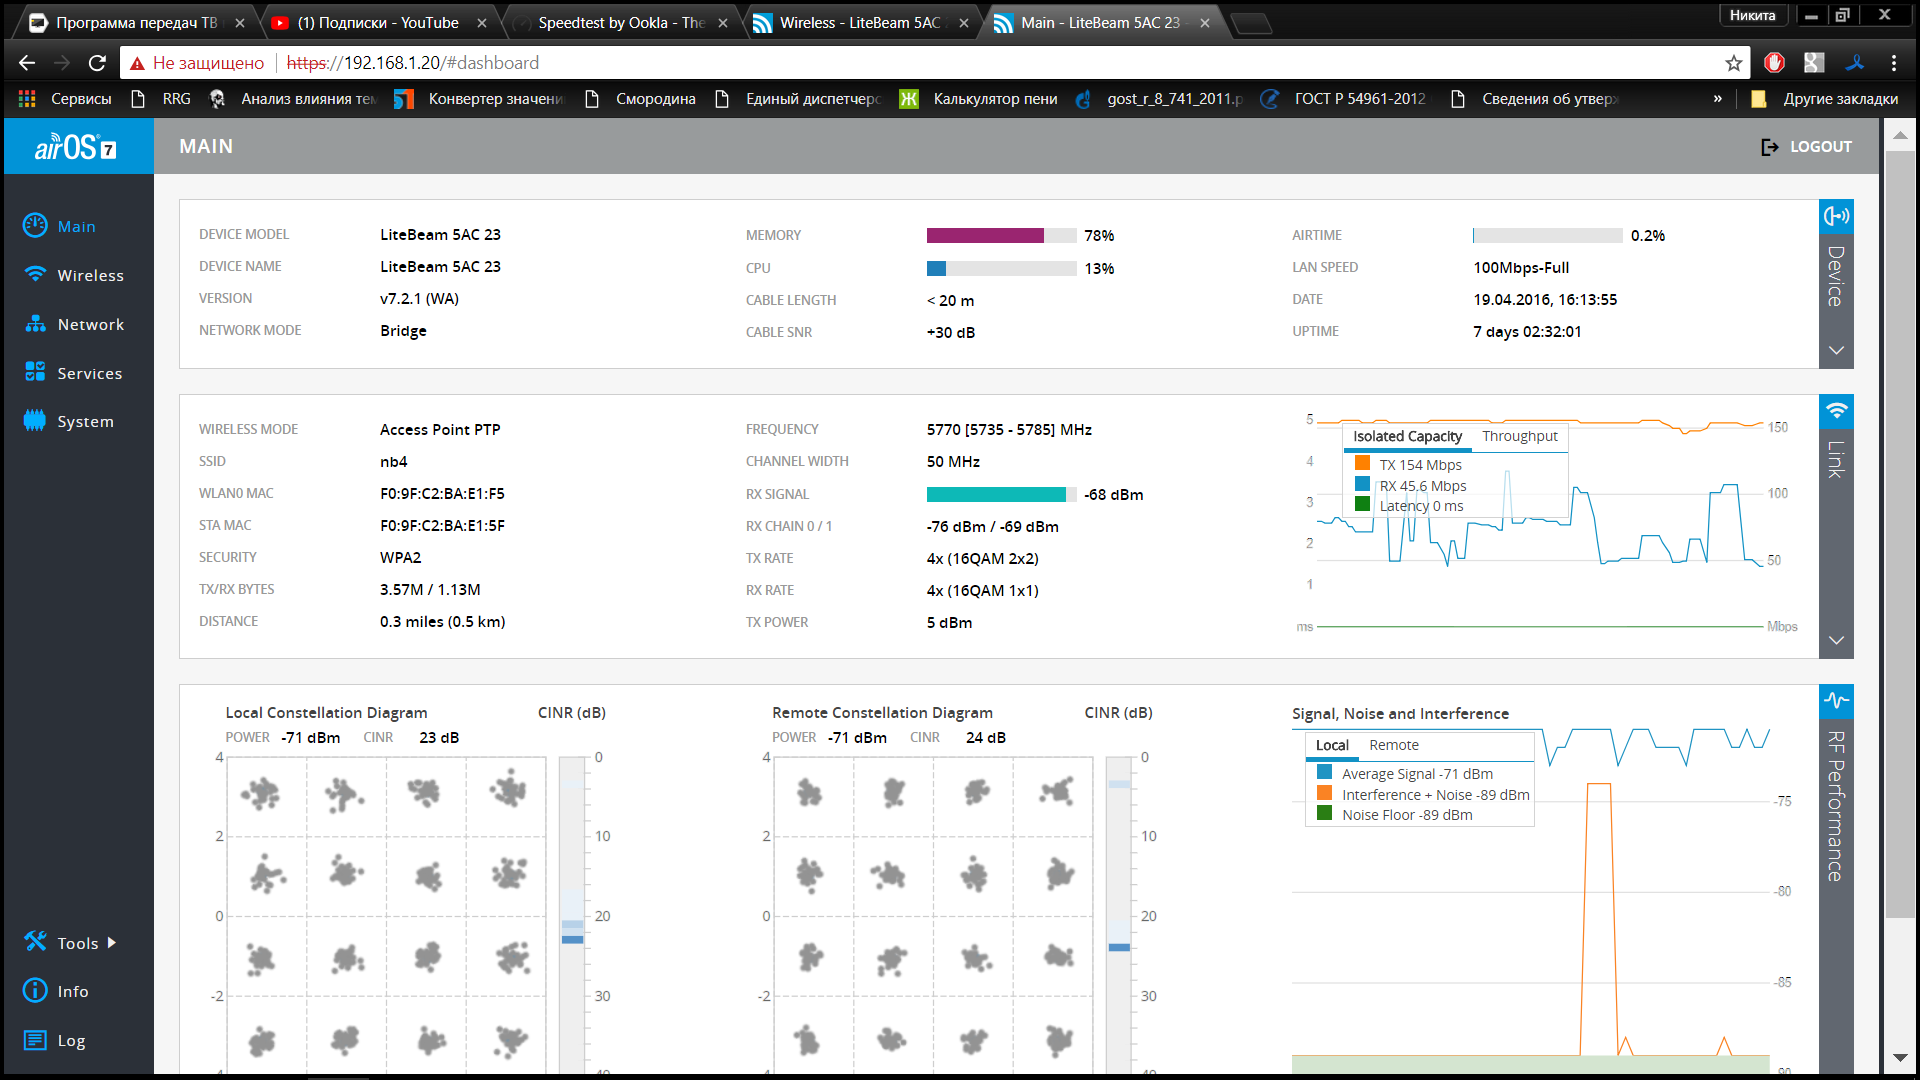The width and height of the screenshot is (1920, 1080).
Task: Switch to Speedtest by Ookla tab
Action: click(620, 22)
